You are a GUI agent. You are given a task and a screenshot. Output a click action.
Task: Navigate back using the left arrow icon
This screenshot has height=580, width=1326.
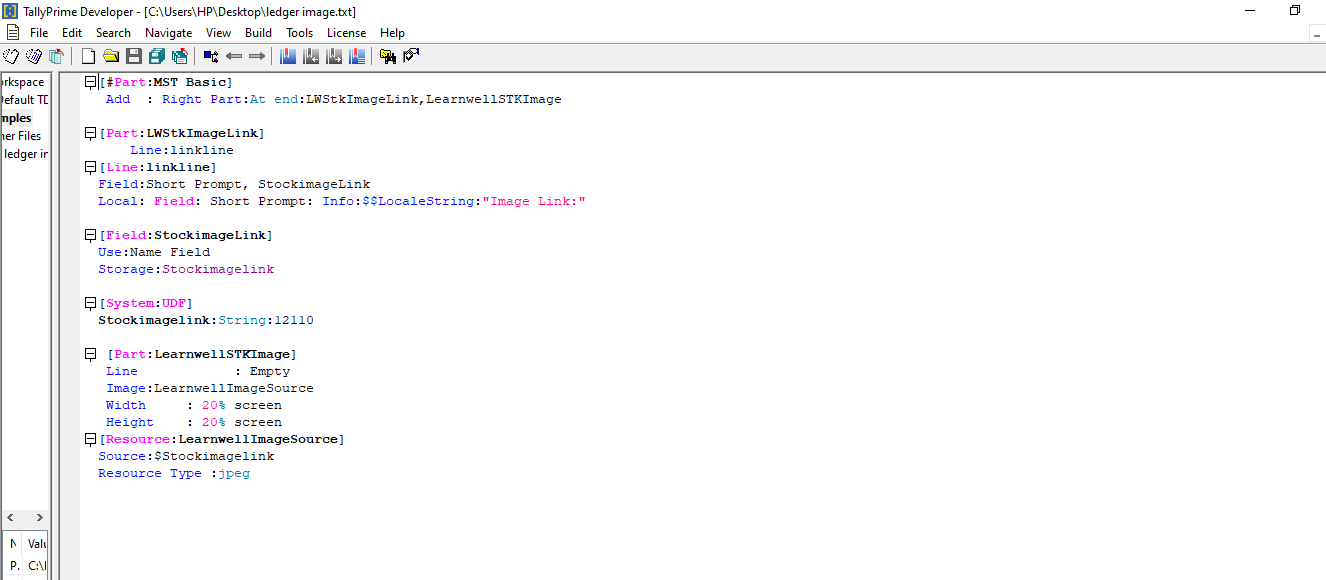coord(234,56)
